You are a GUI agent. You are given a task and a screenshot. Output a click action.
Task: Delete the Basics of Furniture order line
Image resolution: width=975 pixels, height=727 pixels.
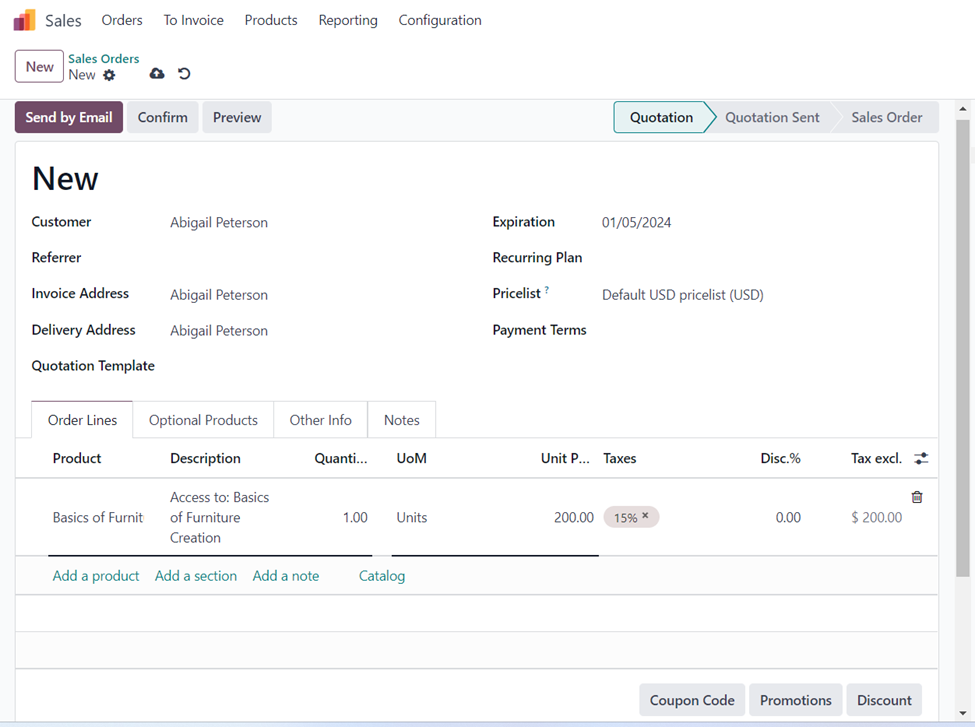917,497
